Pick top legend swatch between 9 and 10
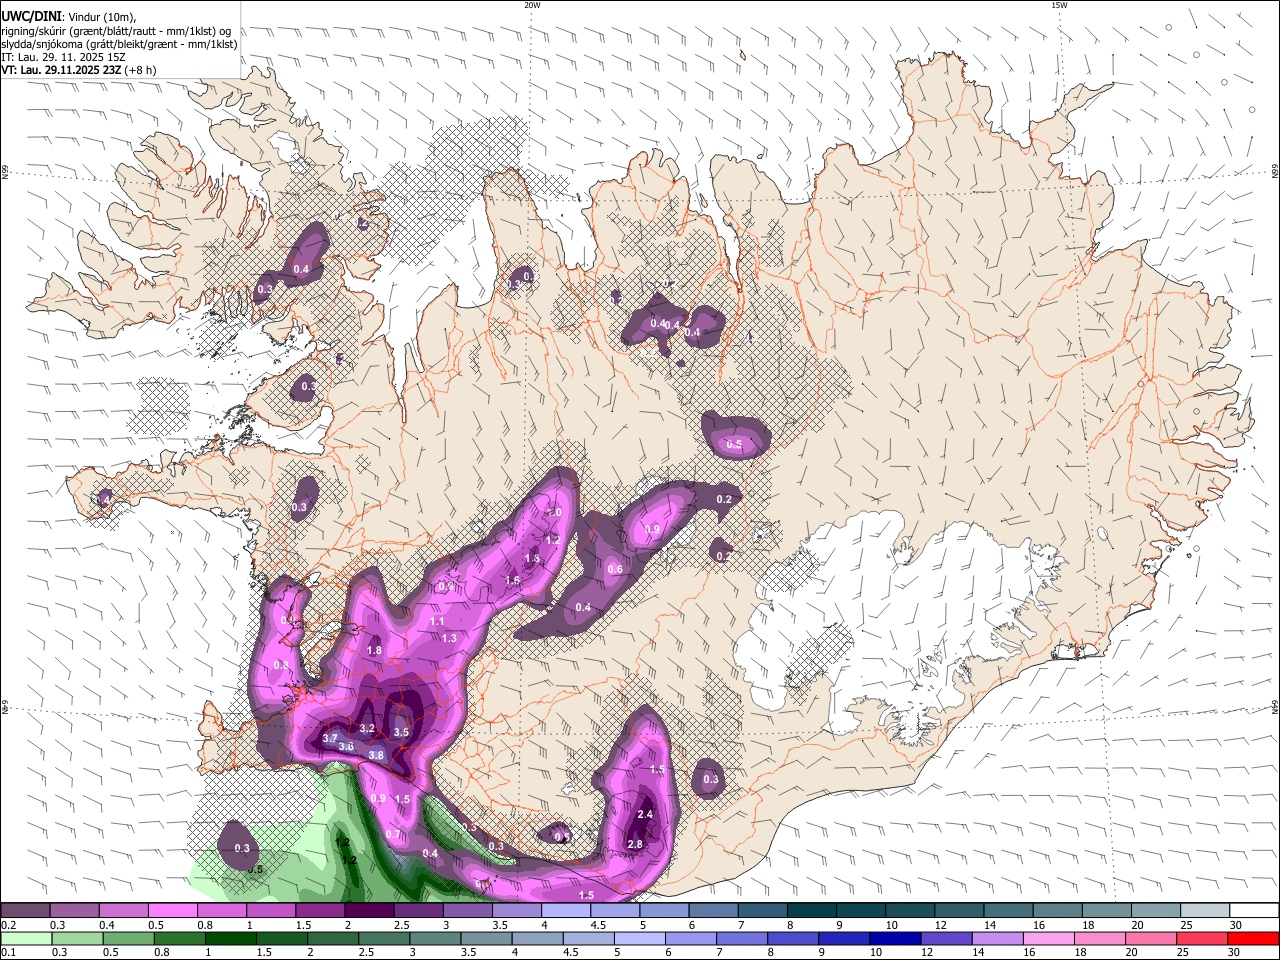This screenshot has width=1280, height=960. (862, 911)
